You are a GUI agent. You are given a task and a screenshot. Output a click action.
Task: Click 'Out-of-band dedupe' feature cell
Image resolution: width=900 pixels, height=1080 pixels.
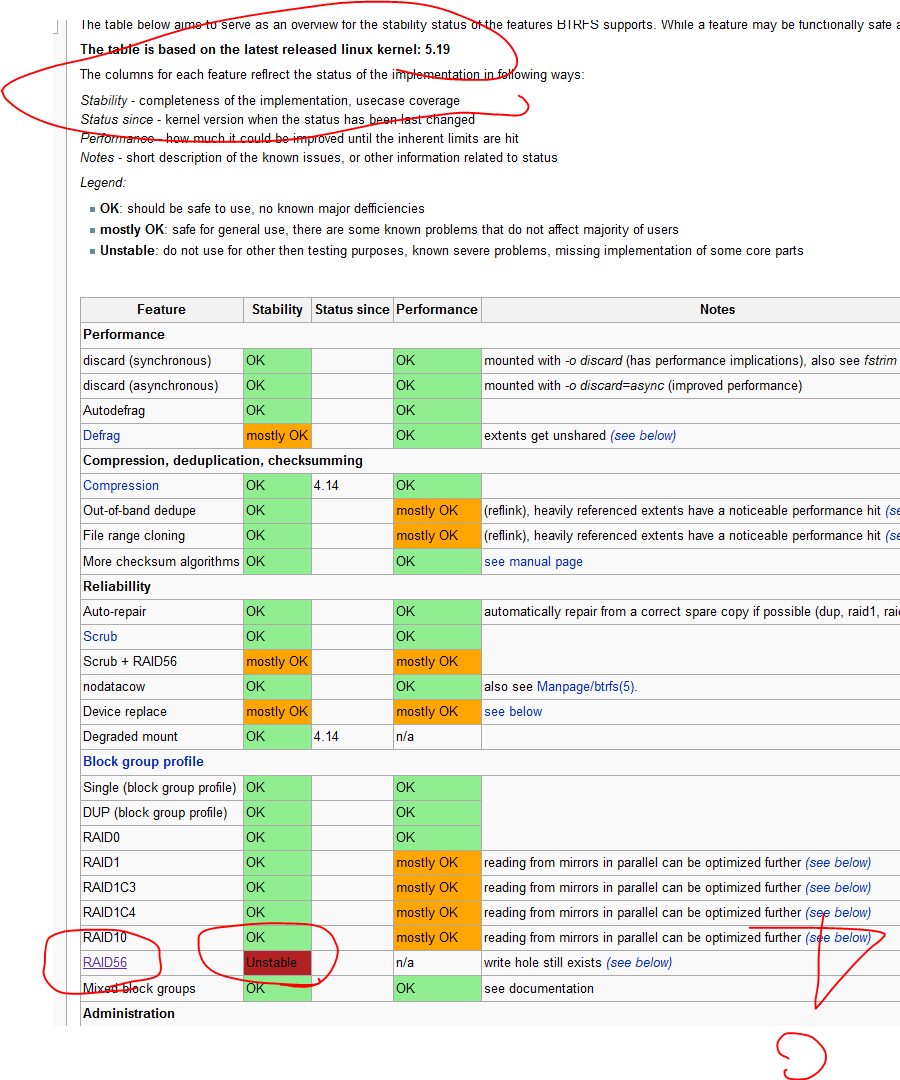click(161, 510)
